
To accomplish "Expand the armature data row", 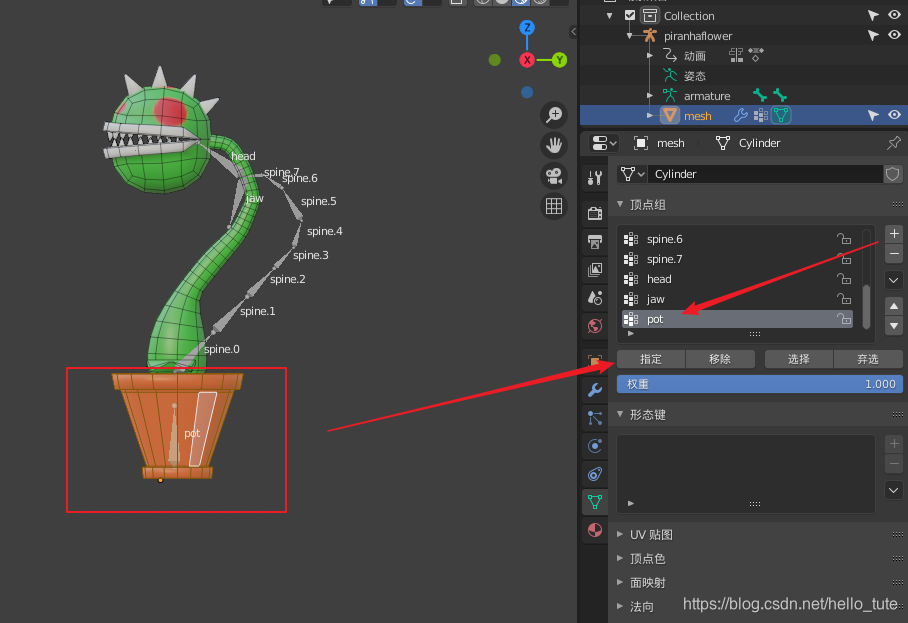I will [650, 96].
